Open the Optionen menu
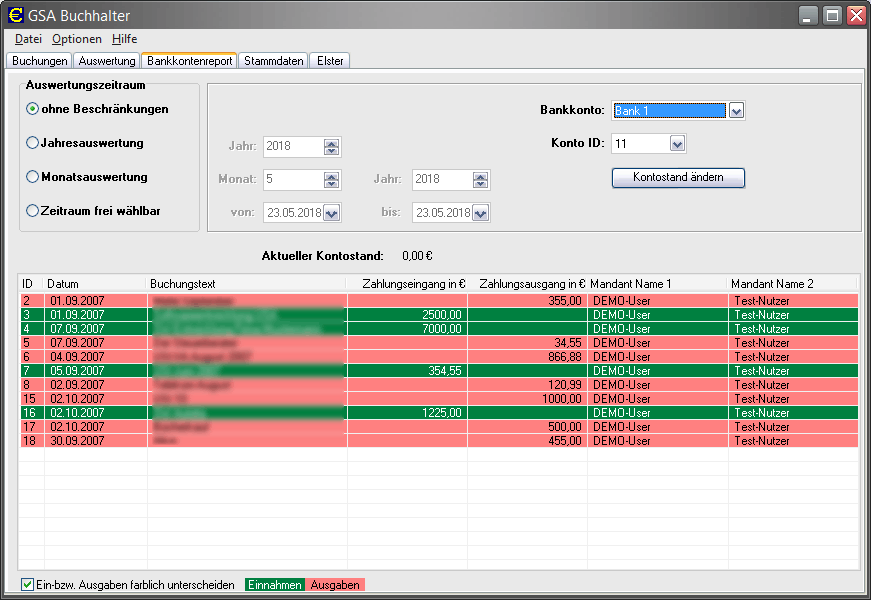 click(77, 39)
